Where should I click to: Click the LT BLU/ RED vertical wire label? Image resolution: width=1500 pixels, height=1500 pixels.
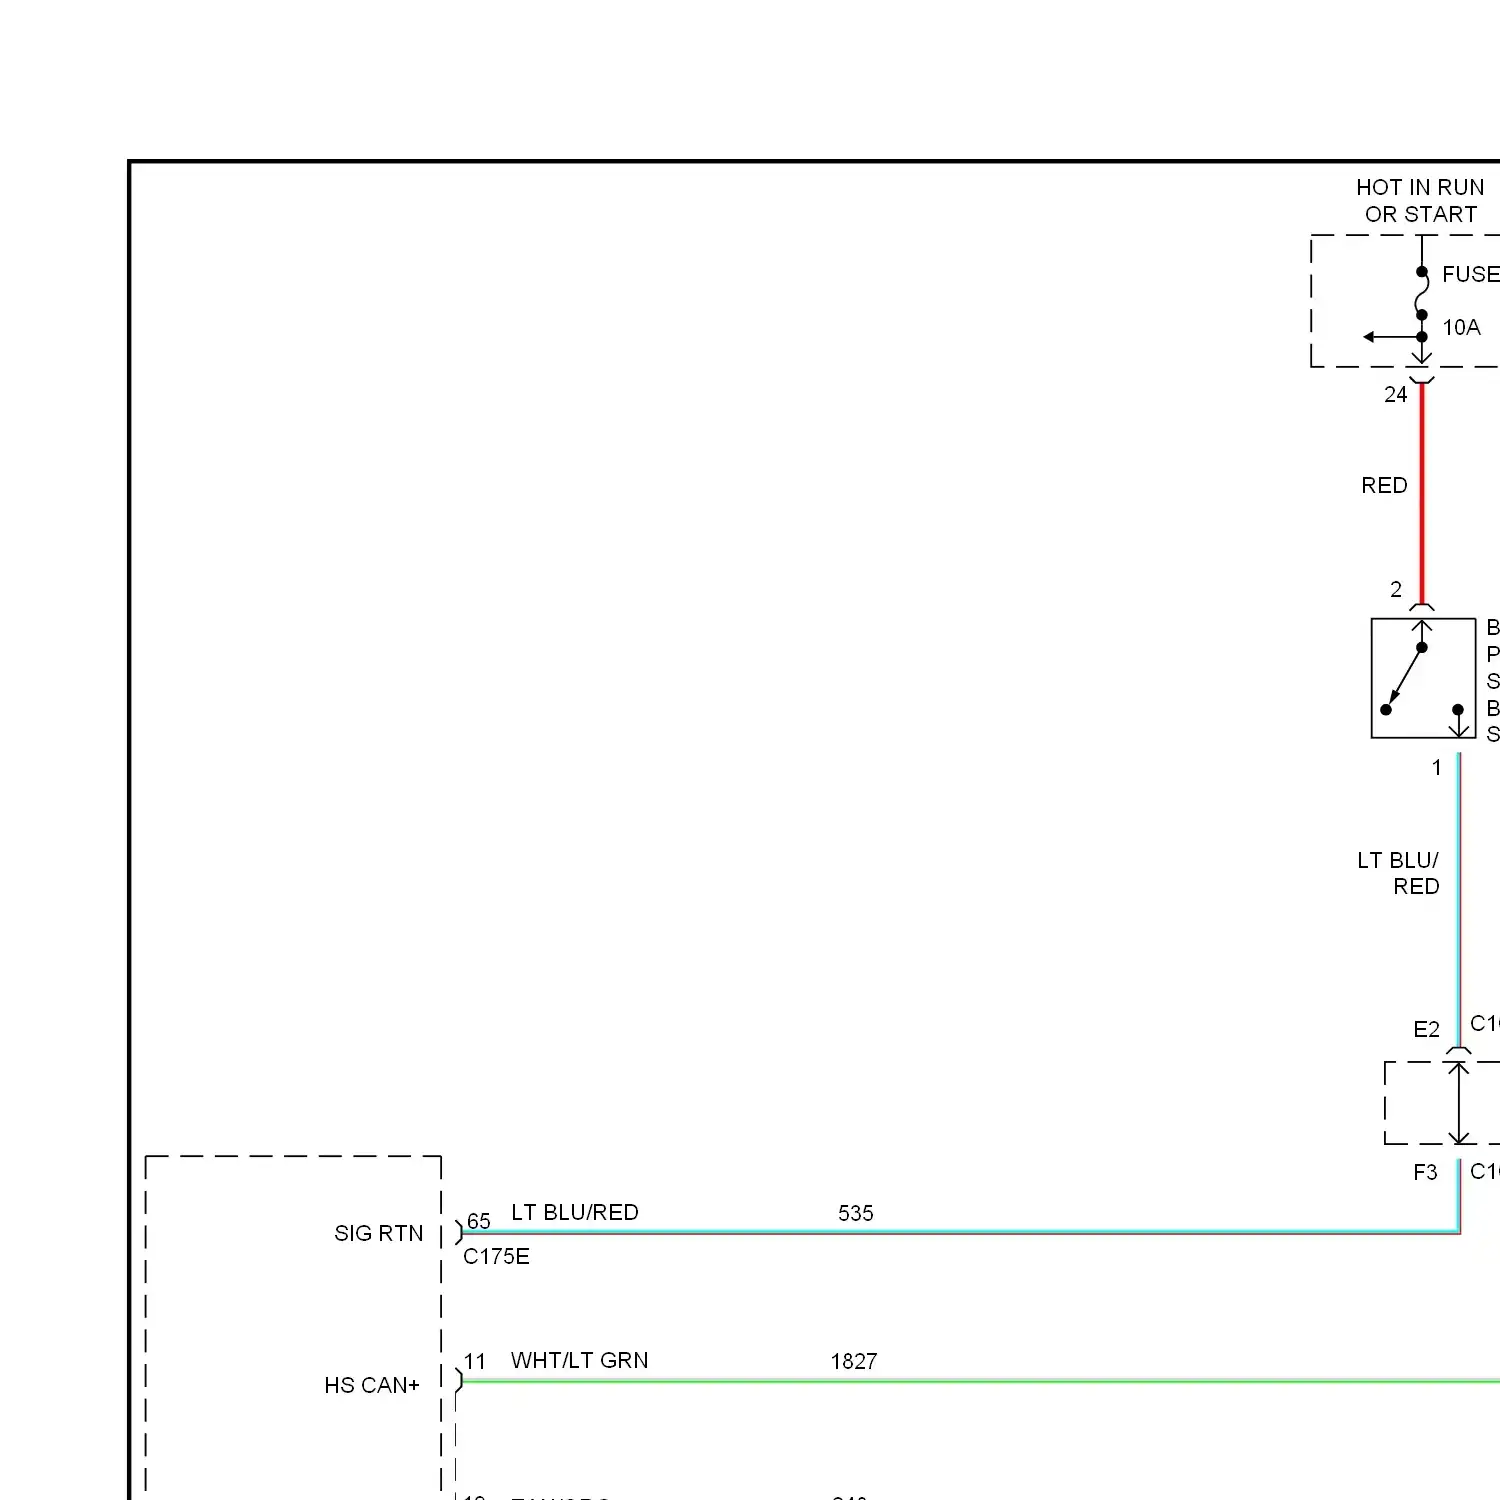pos(1398,874)
